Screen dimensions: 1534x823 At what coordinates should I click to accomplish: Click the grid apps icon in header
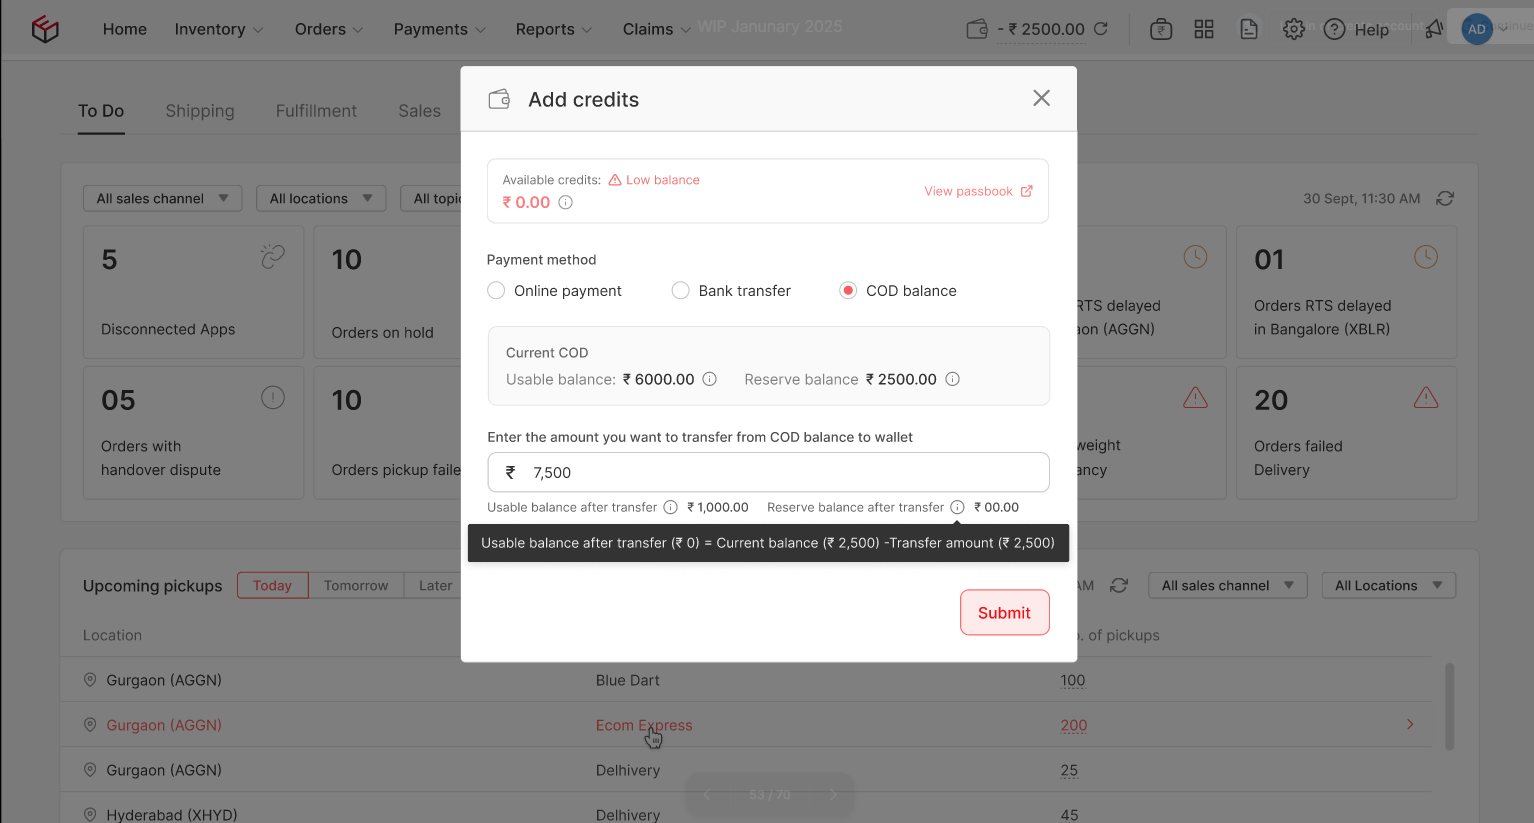(x=1204, y=29)
